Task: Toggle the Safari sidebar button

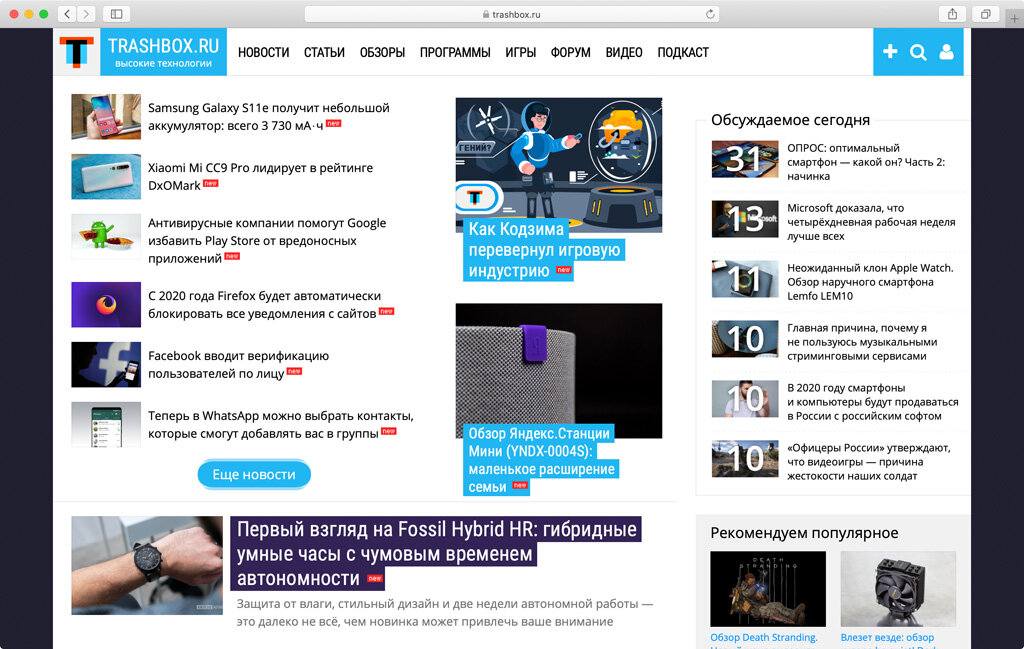Action: tap(116, 14)
